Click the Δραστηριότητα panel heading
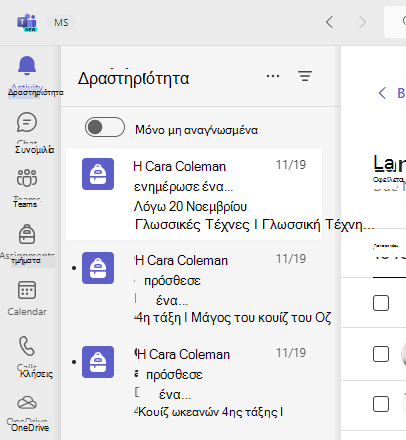The image size is (406, 440). tap(134, 79)
